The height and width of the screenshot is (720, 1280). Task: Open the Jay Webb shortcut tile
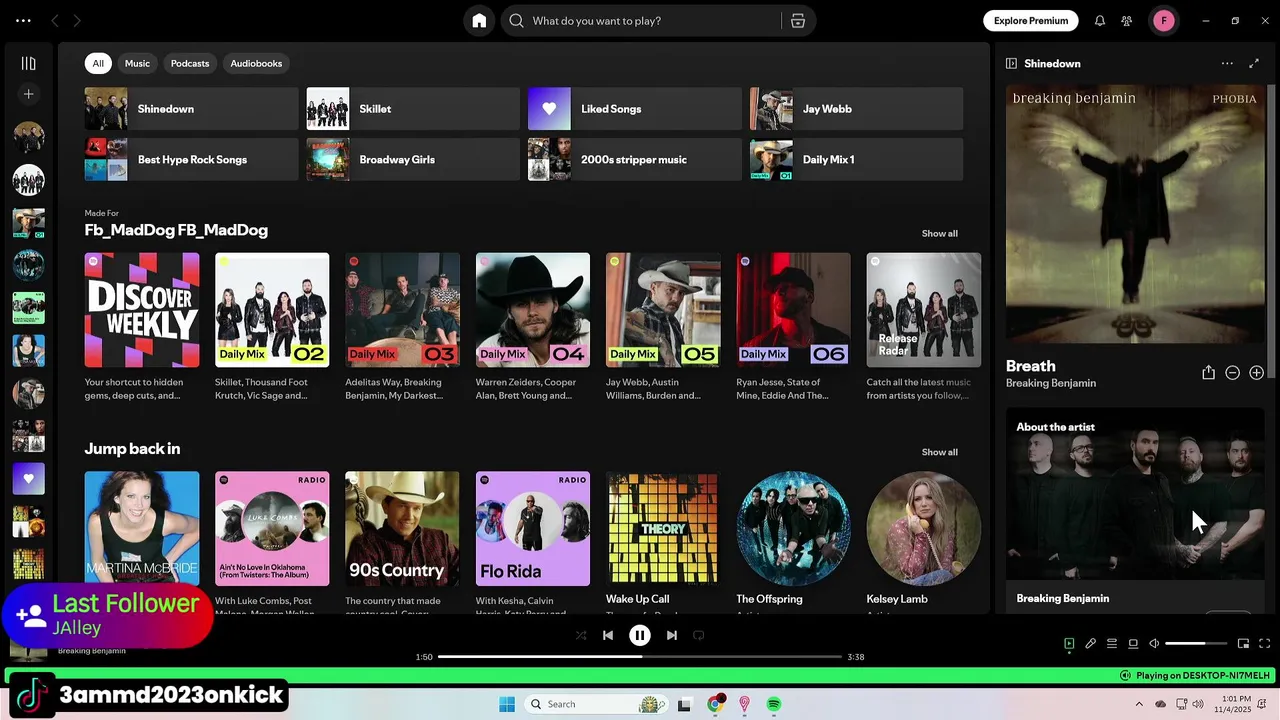pos(856,109)
